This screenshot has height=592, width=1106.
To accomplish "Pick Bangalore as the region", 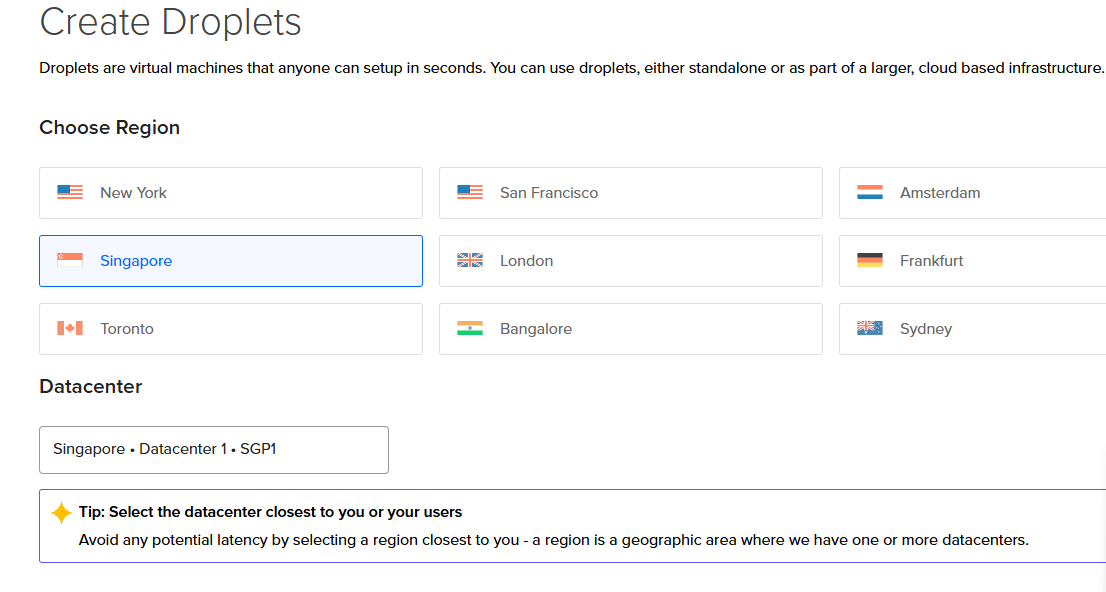I will pyautogui.click(x=630, y=329).
